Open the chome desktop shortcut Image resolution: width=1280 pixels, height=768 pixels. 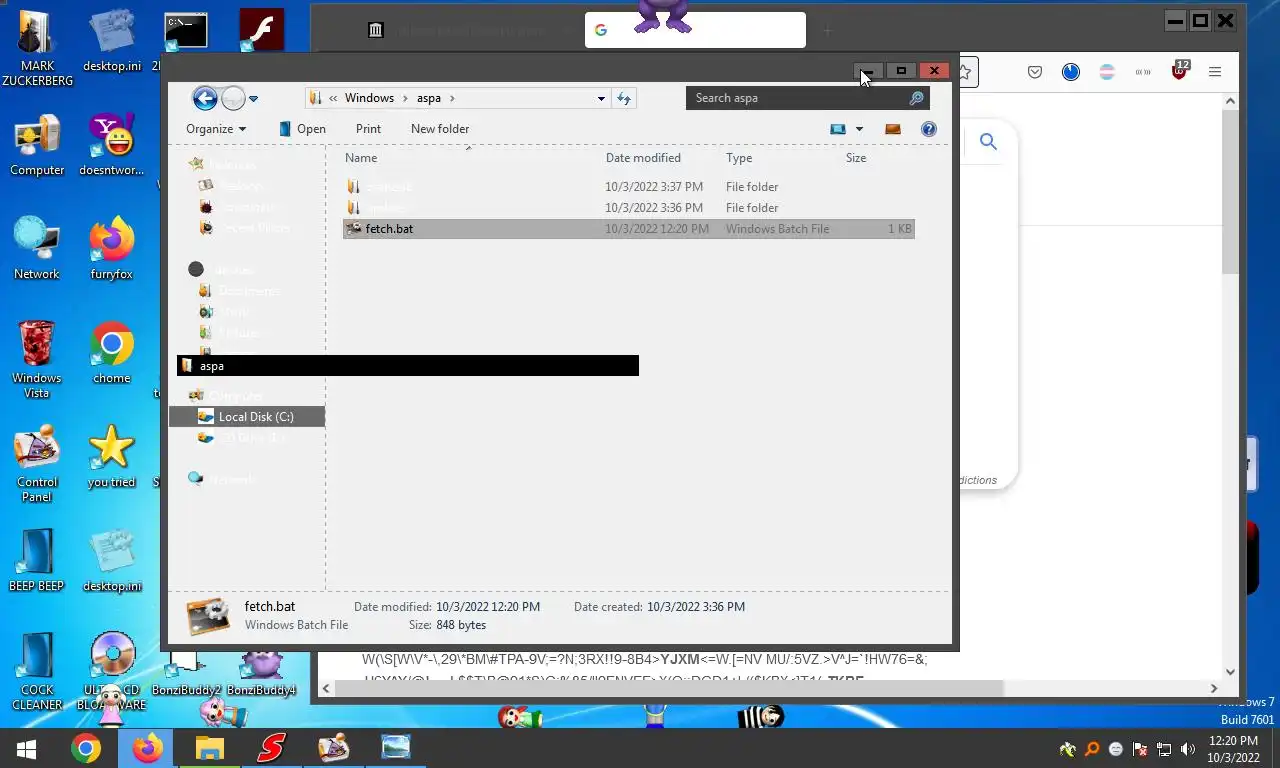coord(111,352)
